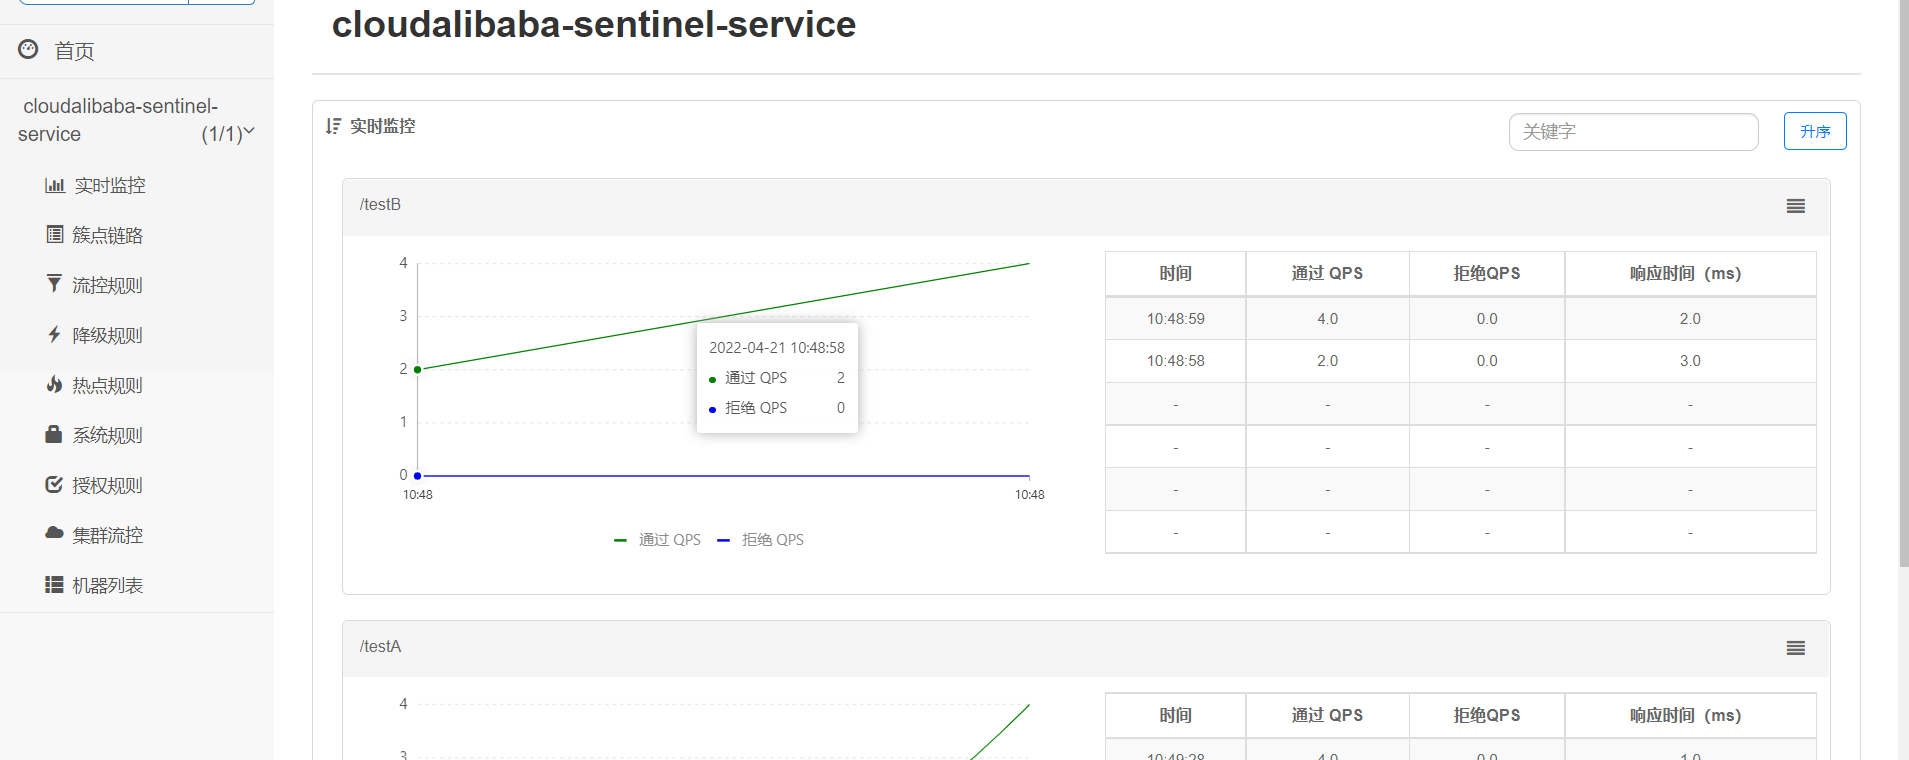Open 降级规则 degrade rules

coord(108,335)
